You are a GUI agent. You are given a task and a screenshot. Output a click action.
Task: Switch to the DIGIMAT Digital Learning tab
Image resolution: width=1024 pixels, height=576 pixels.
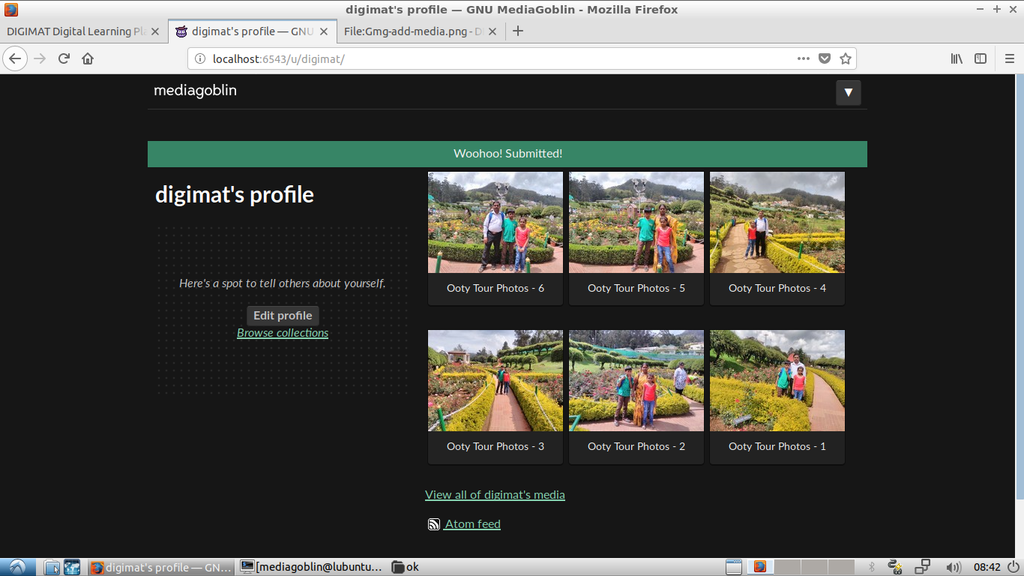click(x=76, y=31)
